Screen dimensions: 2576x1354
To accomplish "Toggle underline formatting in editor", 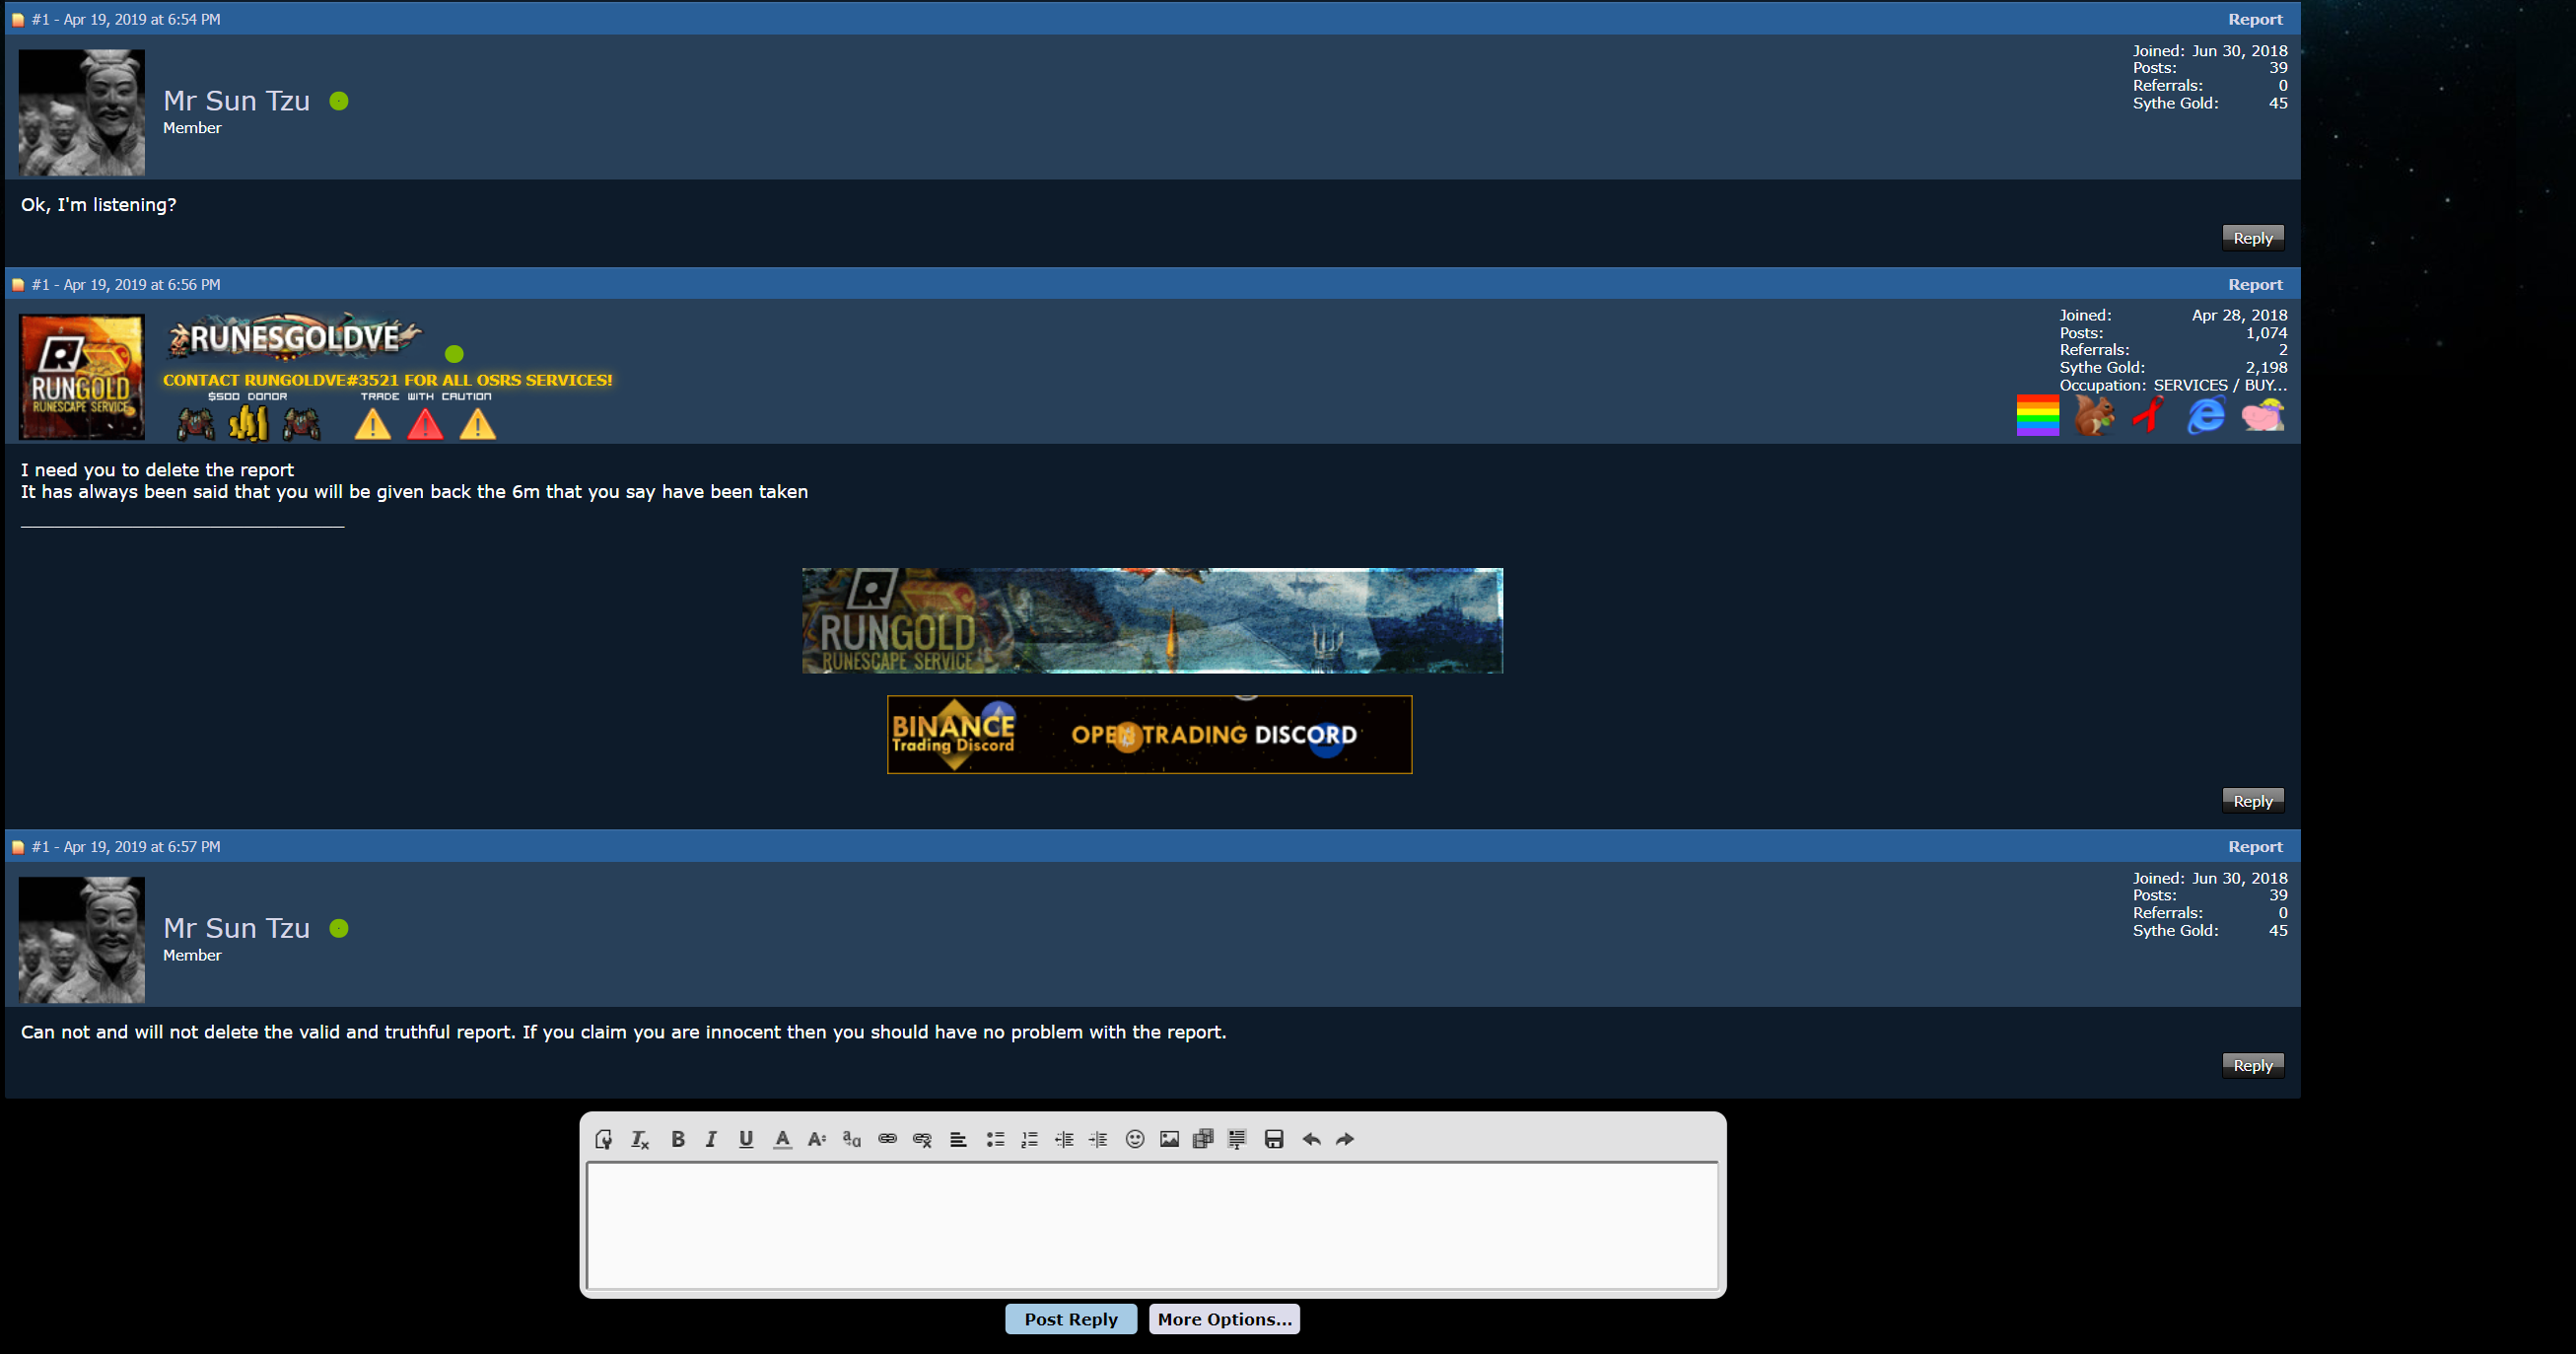I will click(745, 1139).
